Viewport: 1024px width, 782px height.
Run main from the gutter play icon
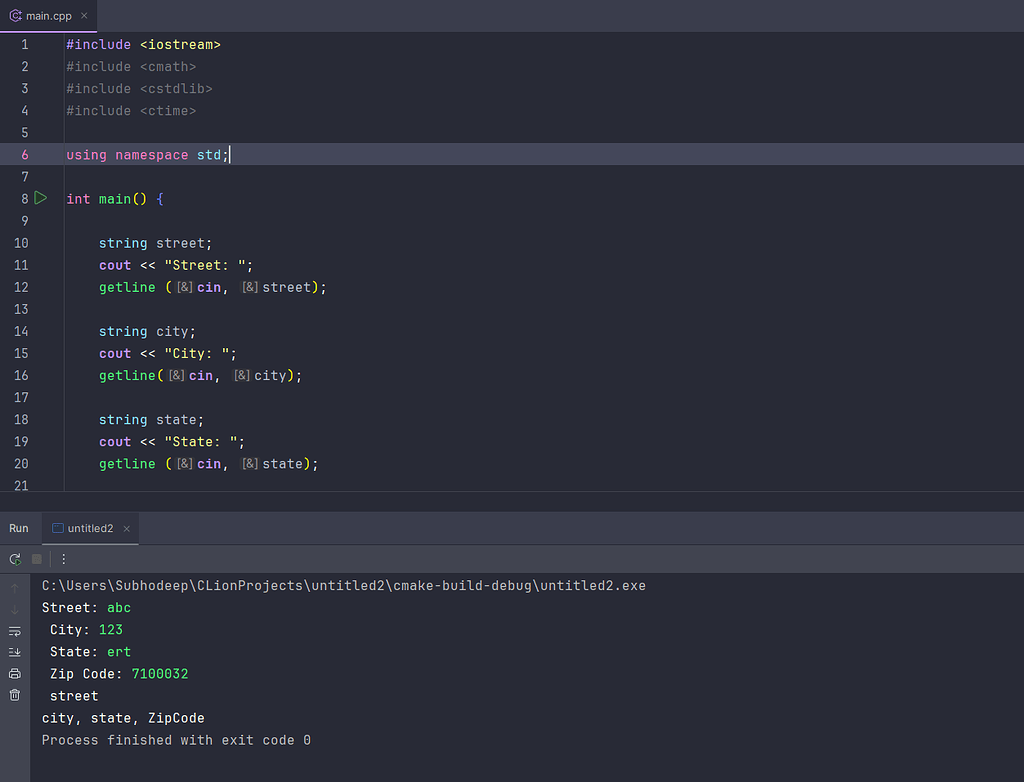(x=40, y=198)
